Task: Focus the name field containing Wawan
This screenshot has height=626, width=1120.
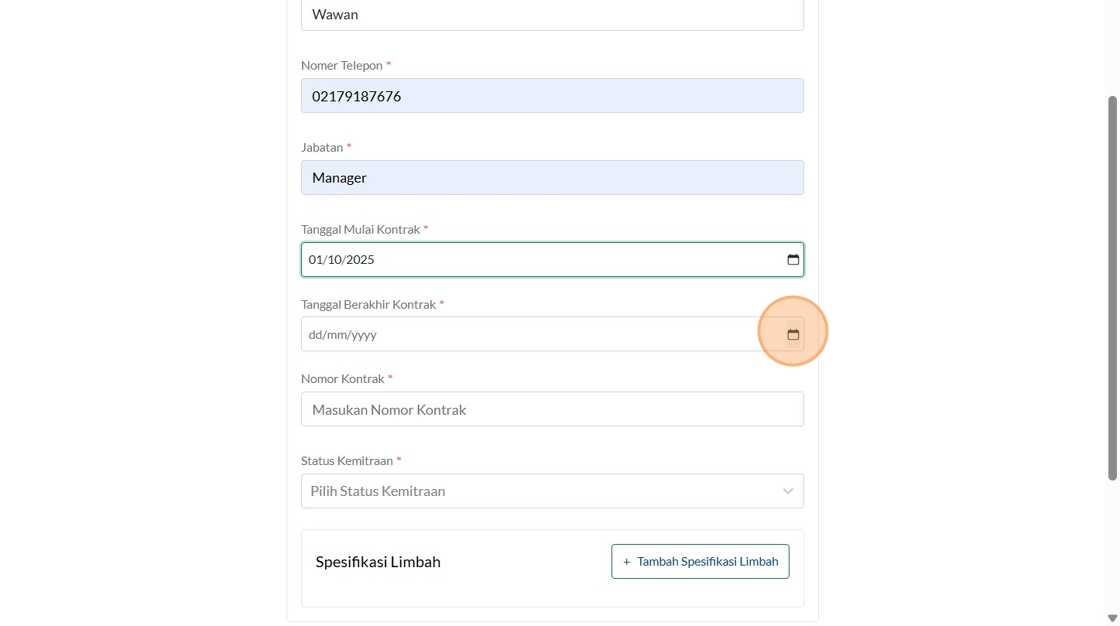Action: click(552, 15)
